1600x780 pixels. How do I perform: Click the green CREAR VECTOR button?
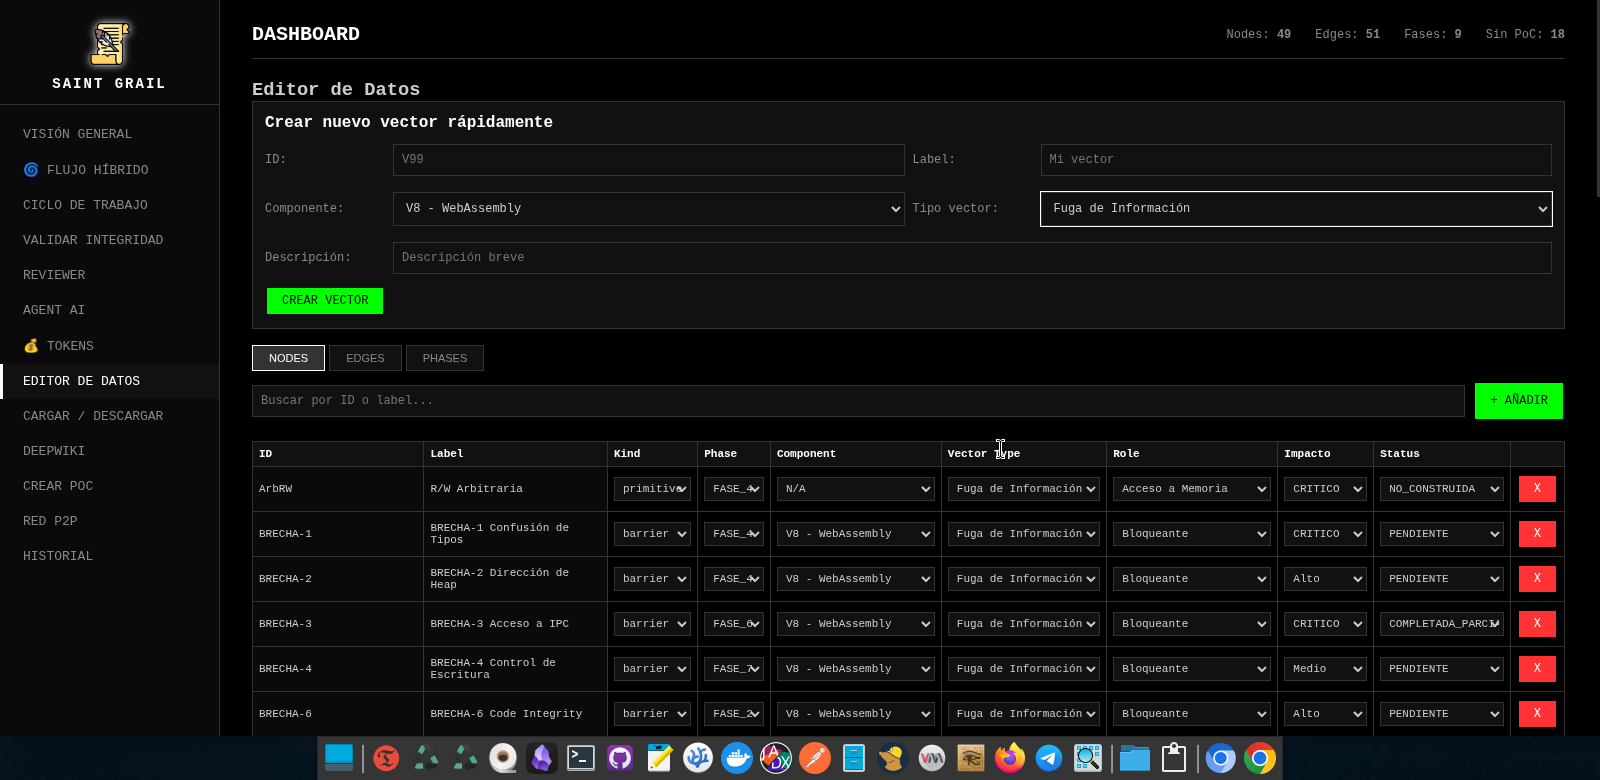(x=325, y=301)
